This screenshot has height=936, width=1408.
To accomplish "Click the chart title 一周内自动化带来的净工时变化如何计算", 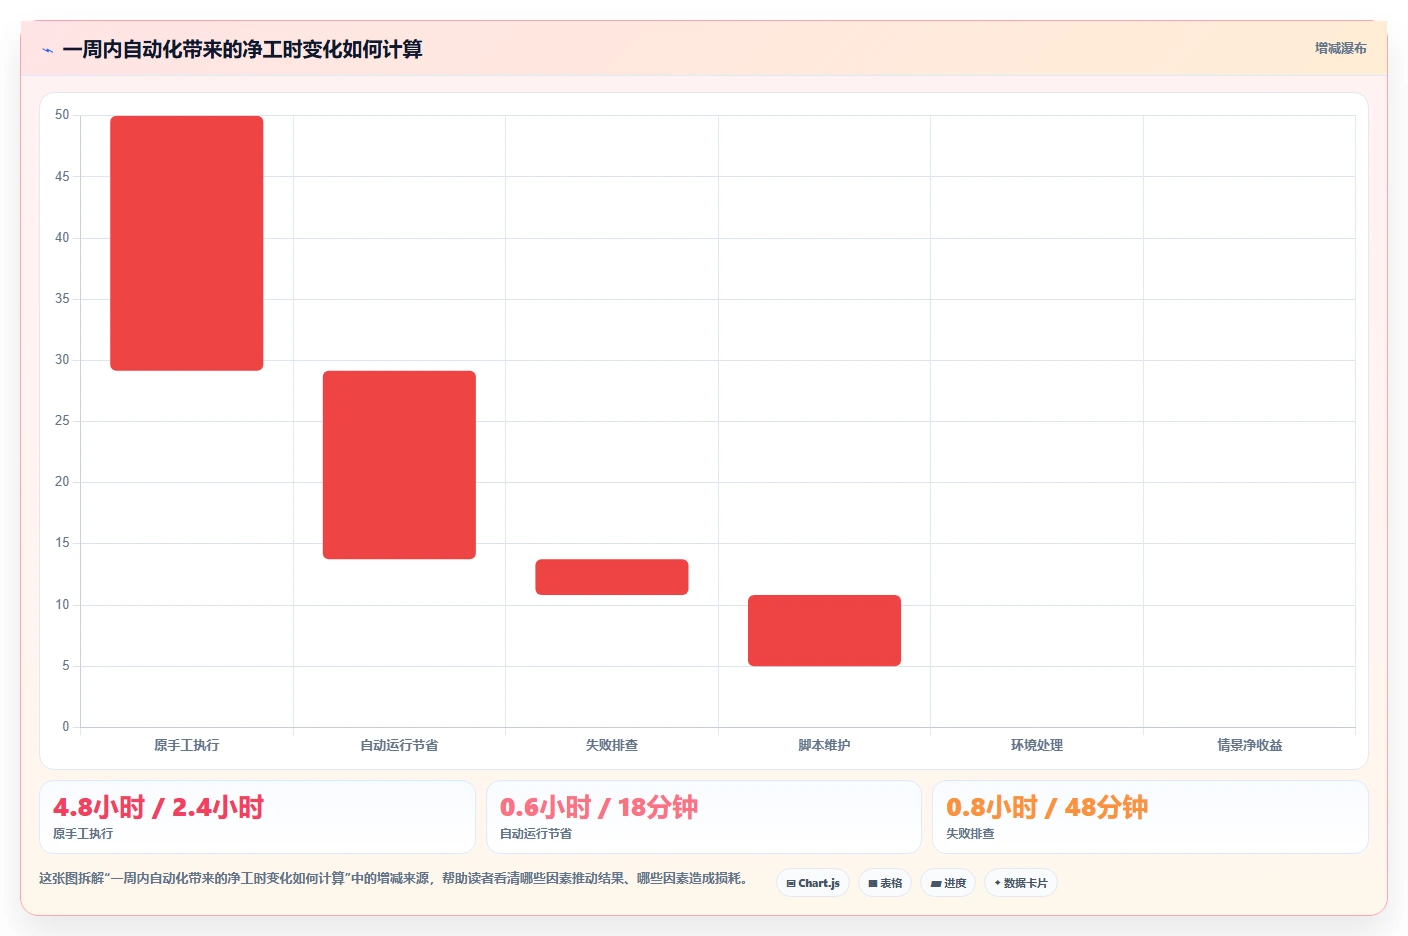I will pyautogui.click(x=242, y=49).
